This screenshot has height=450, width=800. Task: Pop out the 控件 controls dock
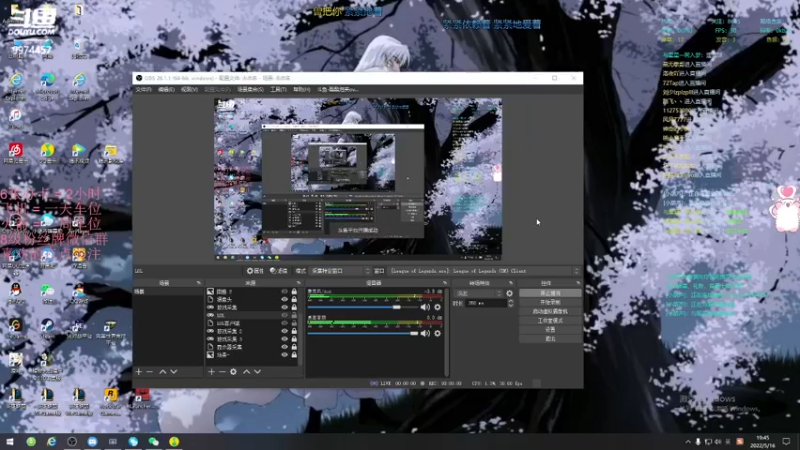click(578, 283)
